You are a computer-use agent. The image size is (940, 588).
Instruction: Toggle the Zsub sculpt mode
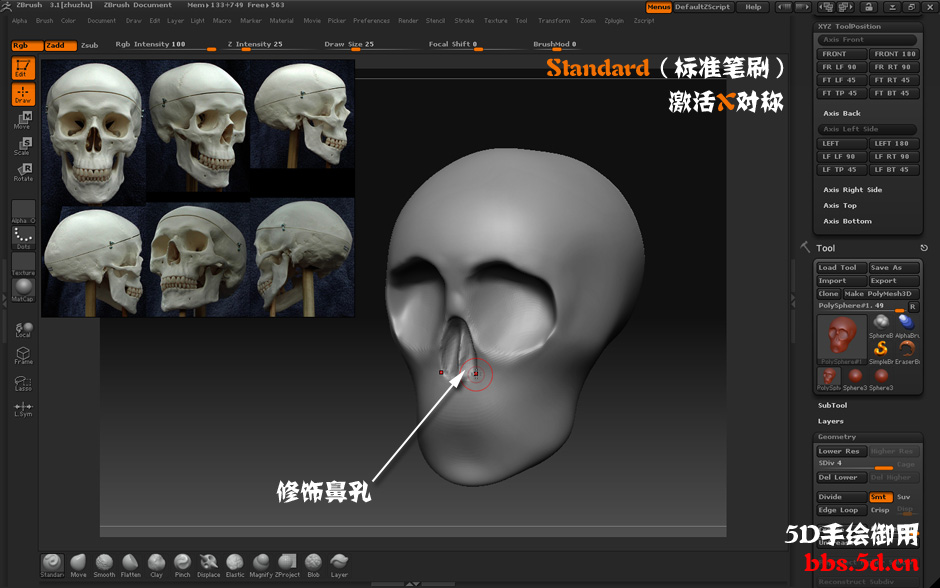(x=89, y=46)
